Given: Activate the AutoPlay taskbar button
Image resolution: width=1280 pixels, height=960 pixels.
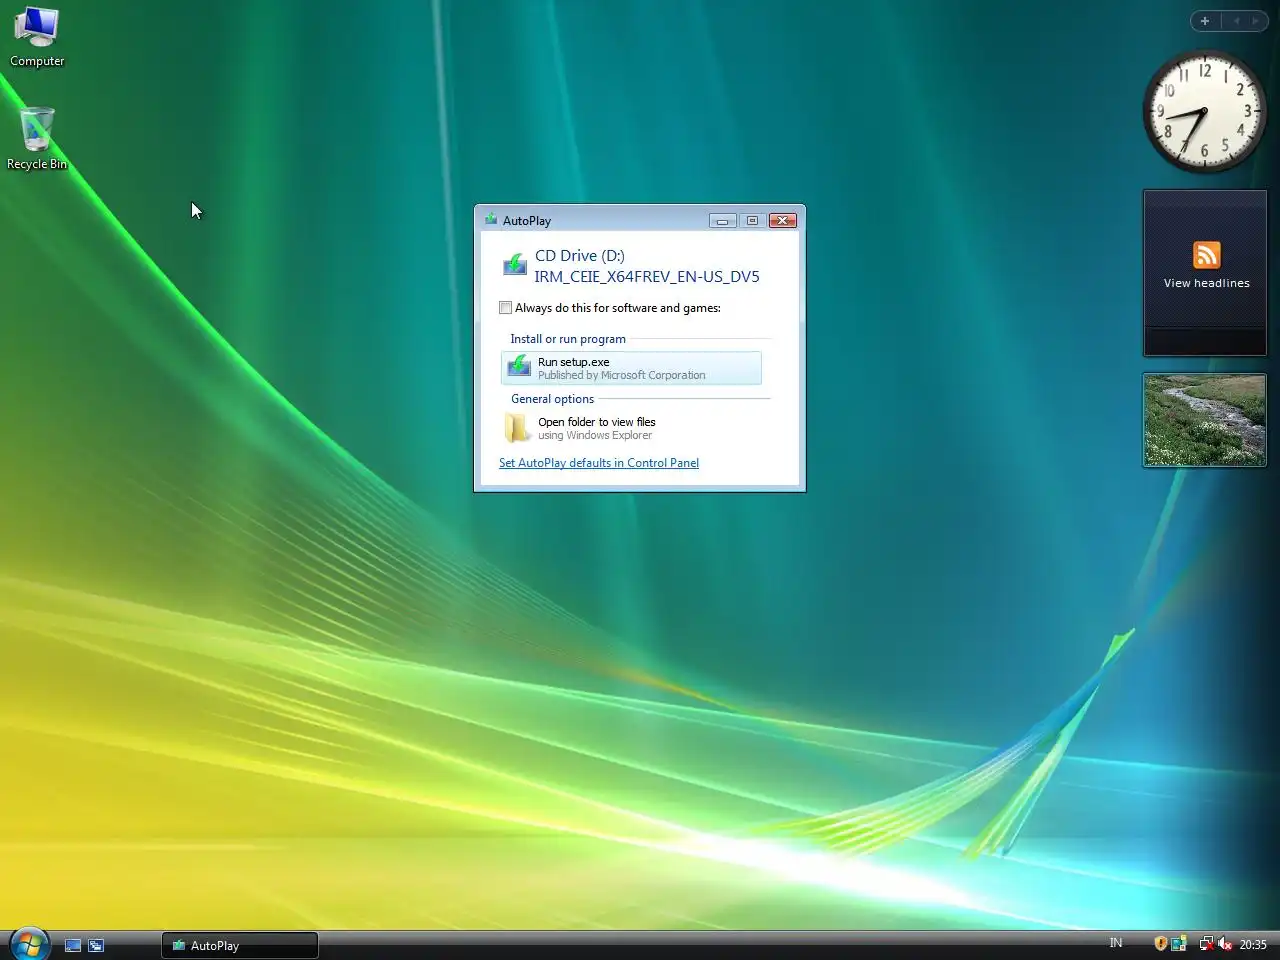Looking at the screenshot, I should pos(240,945).
